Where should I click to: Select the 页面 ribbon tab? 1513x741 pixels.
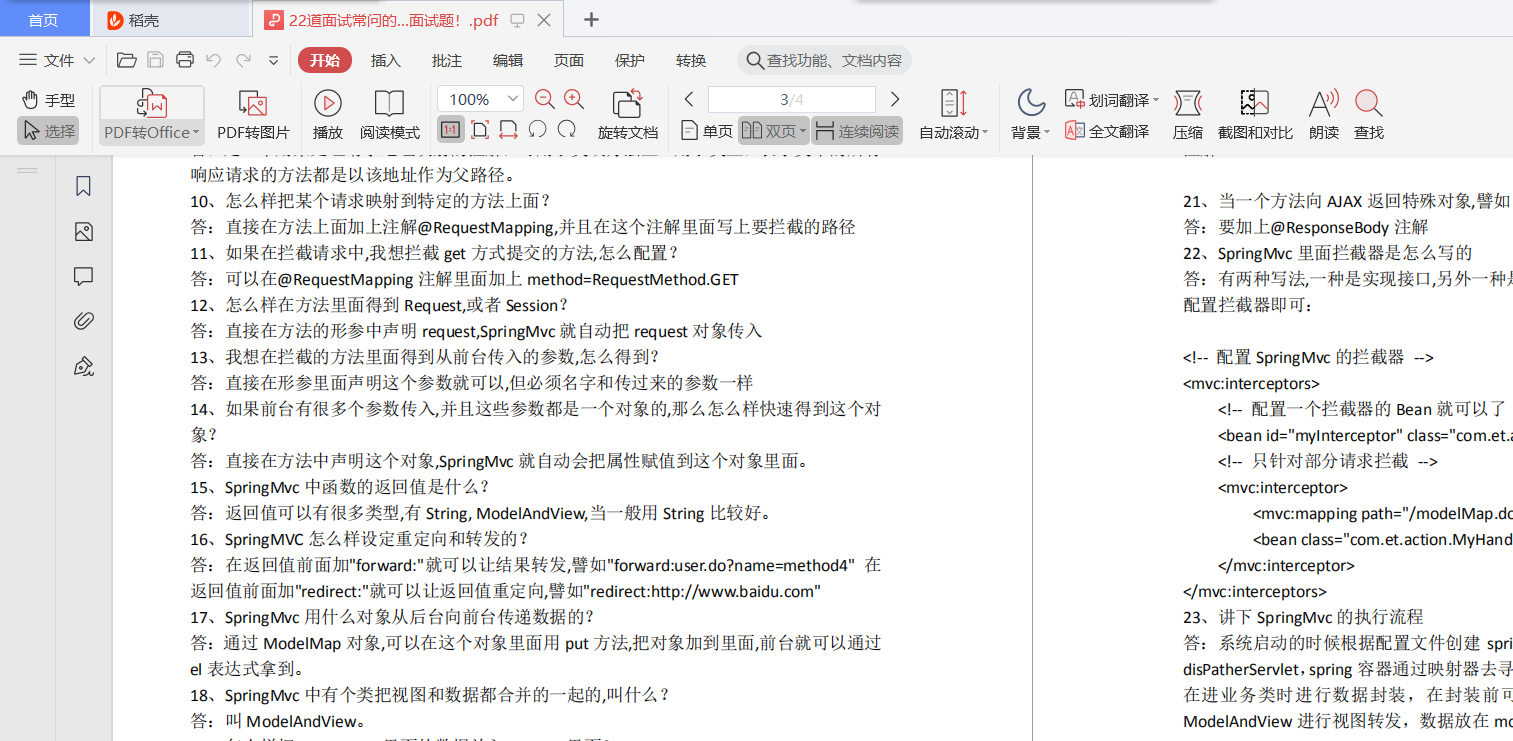pos(569,60)
